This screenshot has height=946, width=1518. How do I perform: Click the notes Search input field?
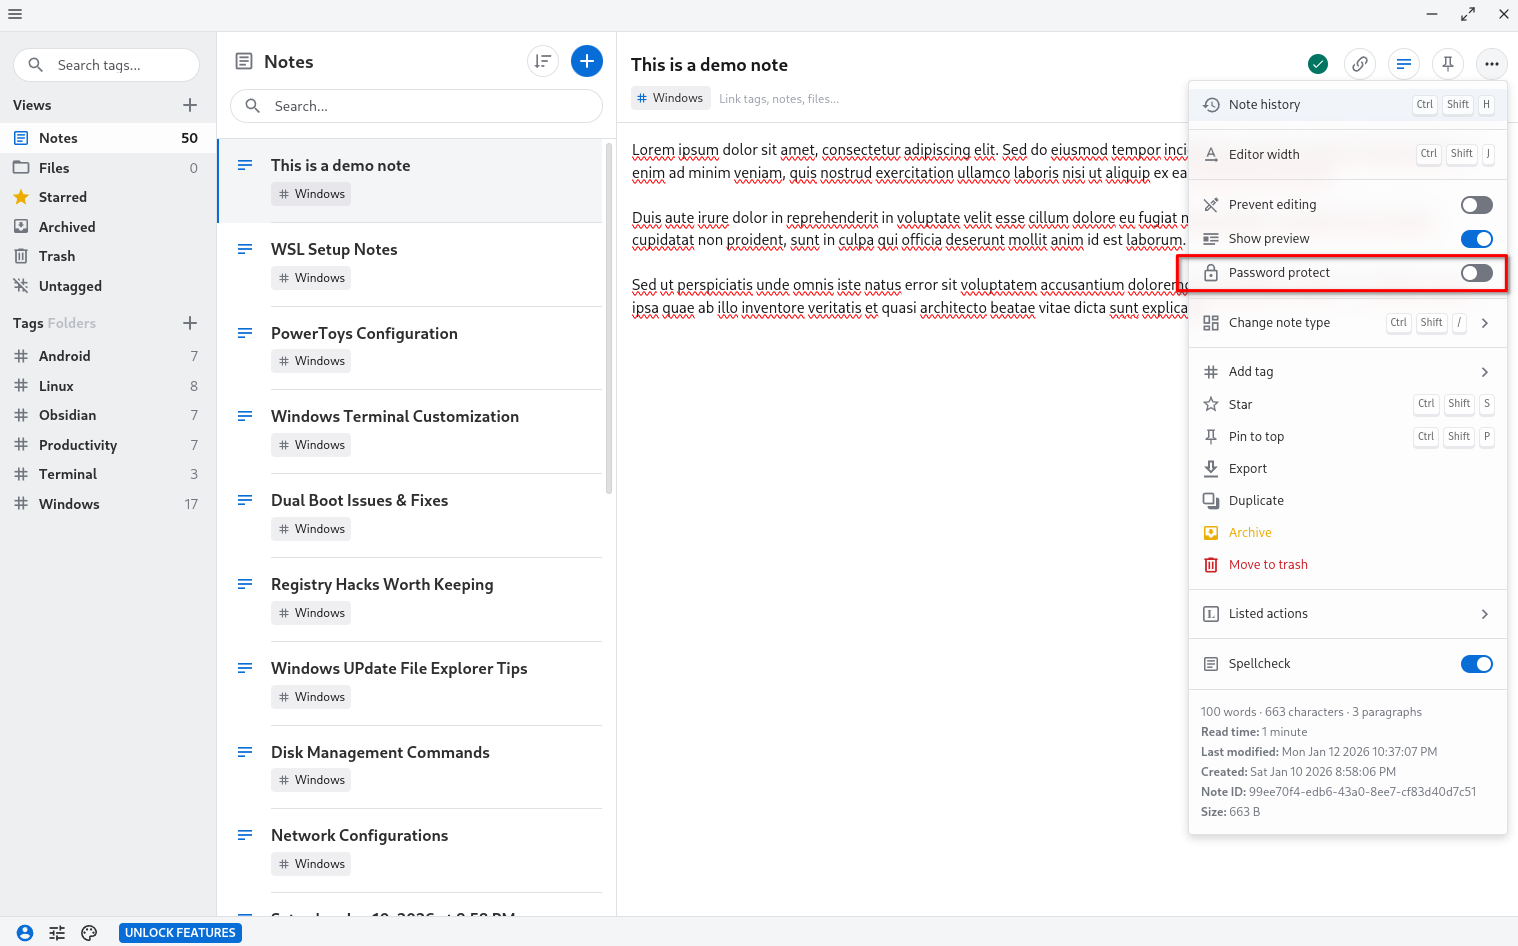point(416,106)
